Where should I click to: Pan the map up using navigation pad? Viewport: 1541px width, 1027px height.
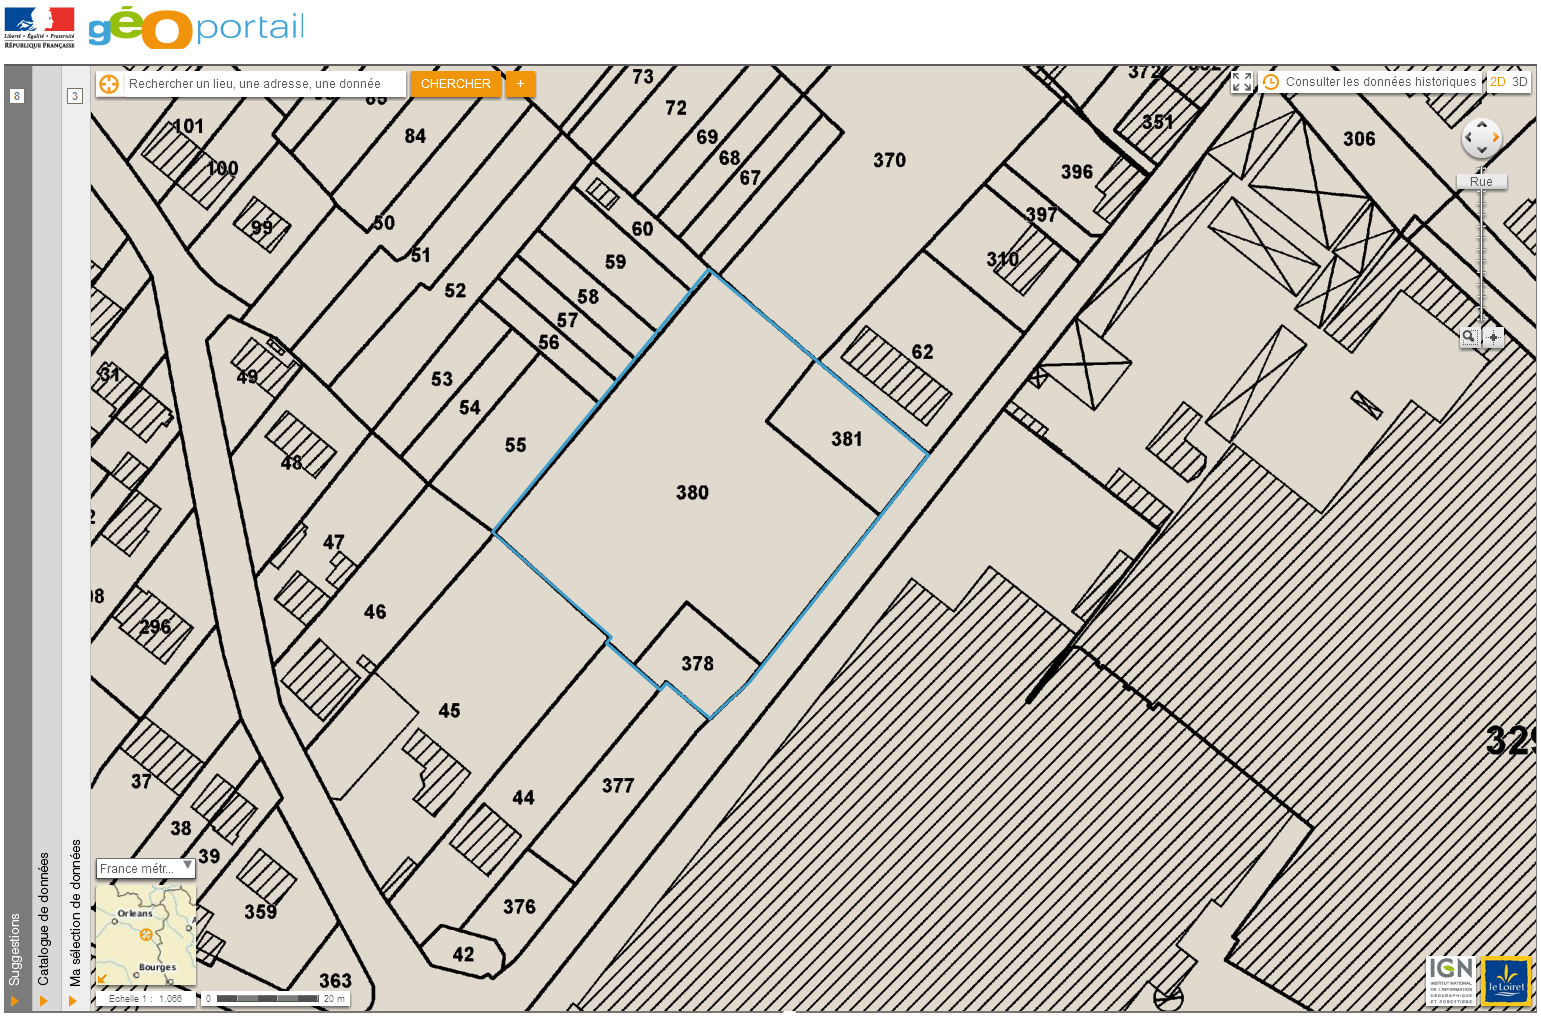pos(1481,125)
